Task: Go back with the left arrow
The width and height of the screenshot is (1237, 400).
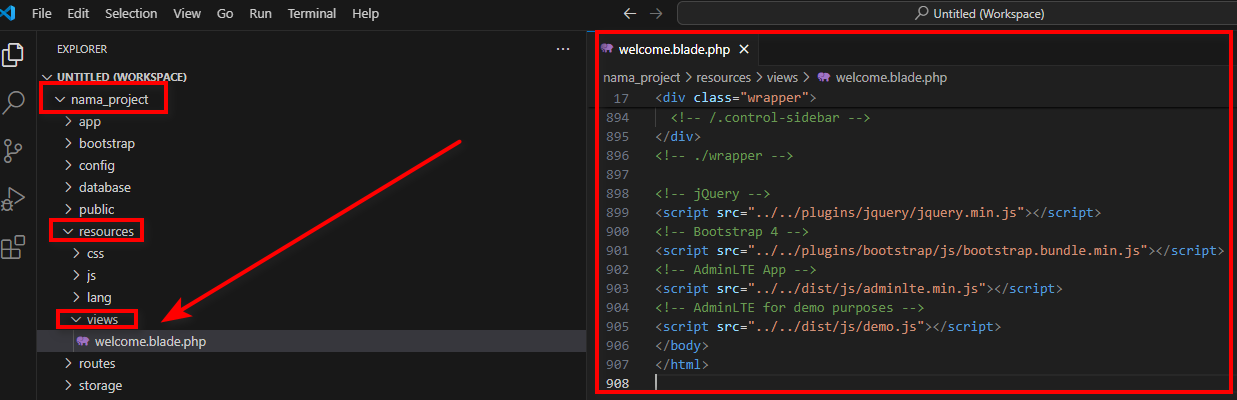Action: click(630, 14)
